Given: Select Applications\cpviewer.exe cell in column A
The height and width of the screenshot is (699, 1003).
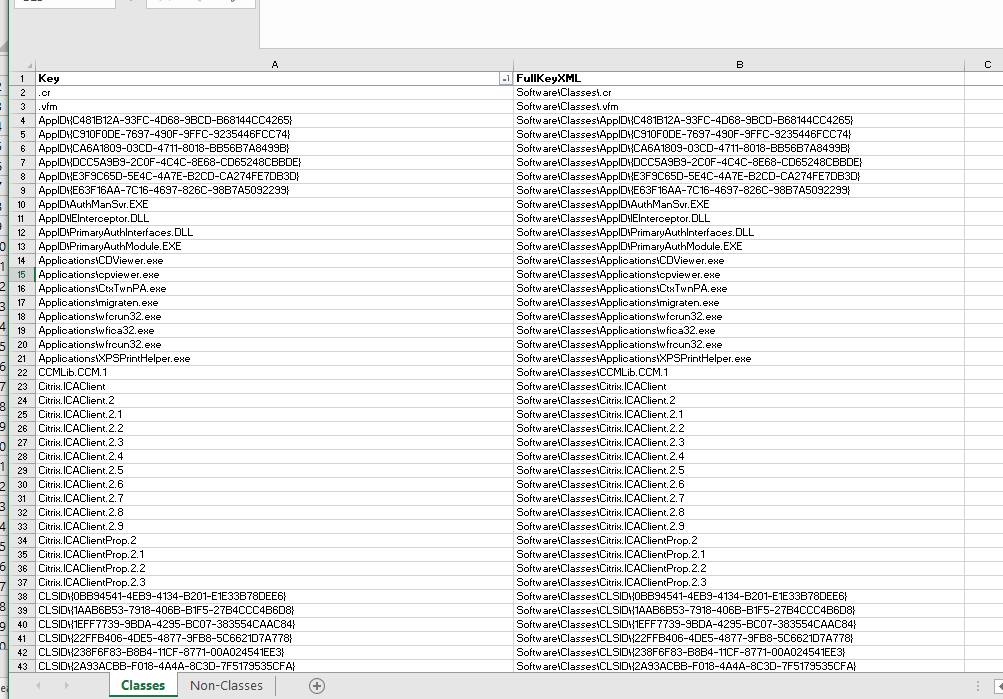Looking at the screenshot, I should 274,275.
